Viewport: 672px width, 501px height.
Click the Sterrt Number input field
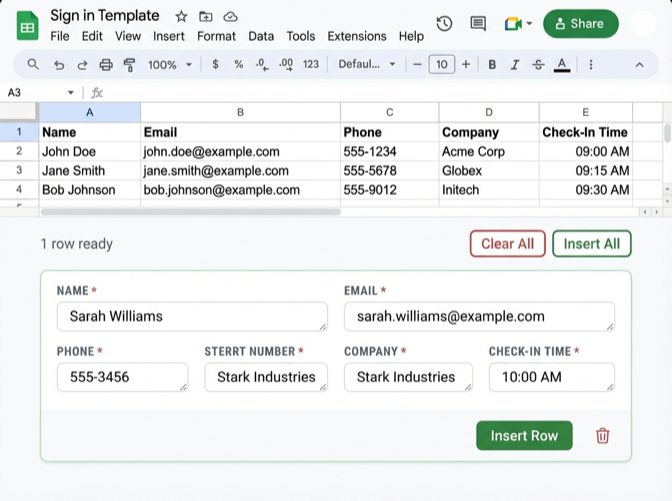[266, 377]
